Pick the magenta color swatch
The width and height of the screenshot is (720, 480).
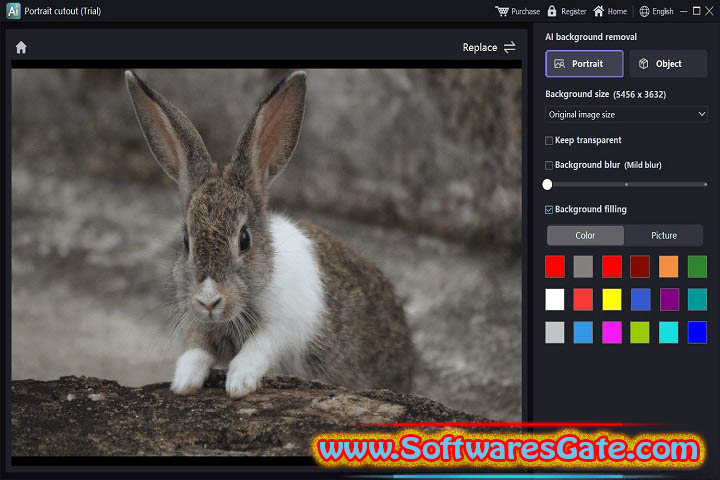tap(612, 332)
